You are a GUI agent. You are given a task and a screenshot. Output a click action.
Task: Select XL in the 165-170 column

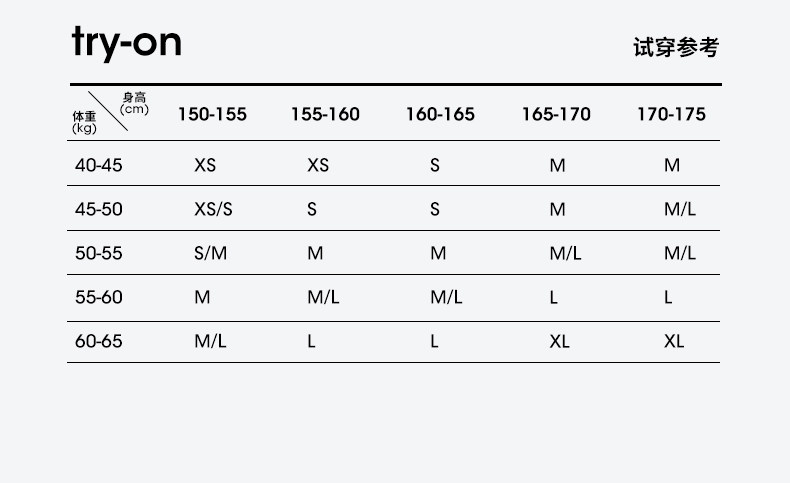pos(559,341)
